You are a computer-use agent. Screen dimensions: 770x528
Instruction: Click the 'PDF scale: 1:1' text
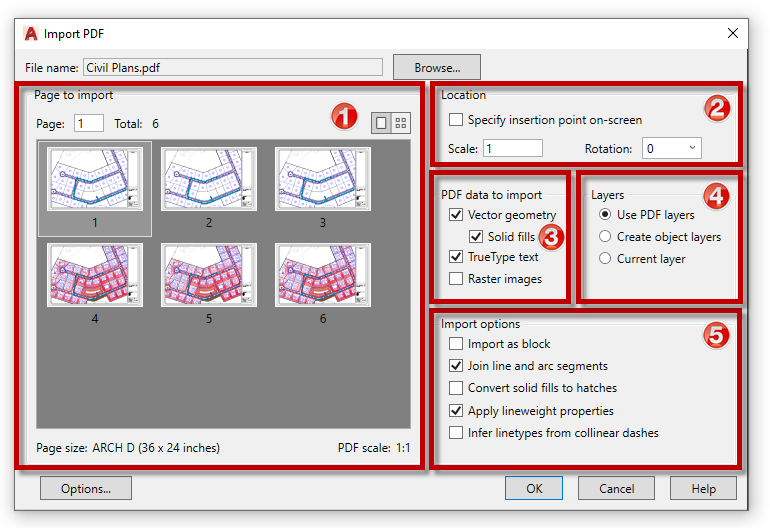(x=374, y=447)
